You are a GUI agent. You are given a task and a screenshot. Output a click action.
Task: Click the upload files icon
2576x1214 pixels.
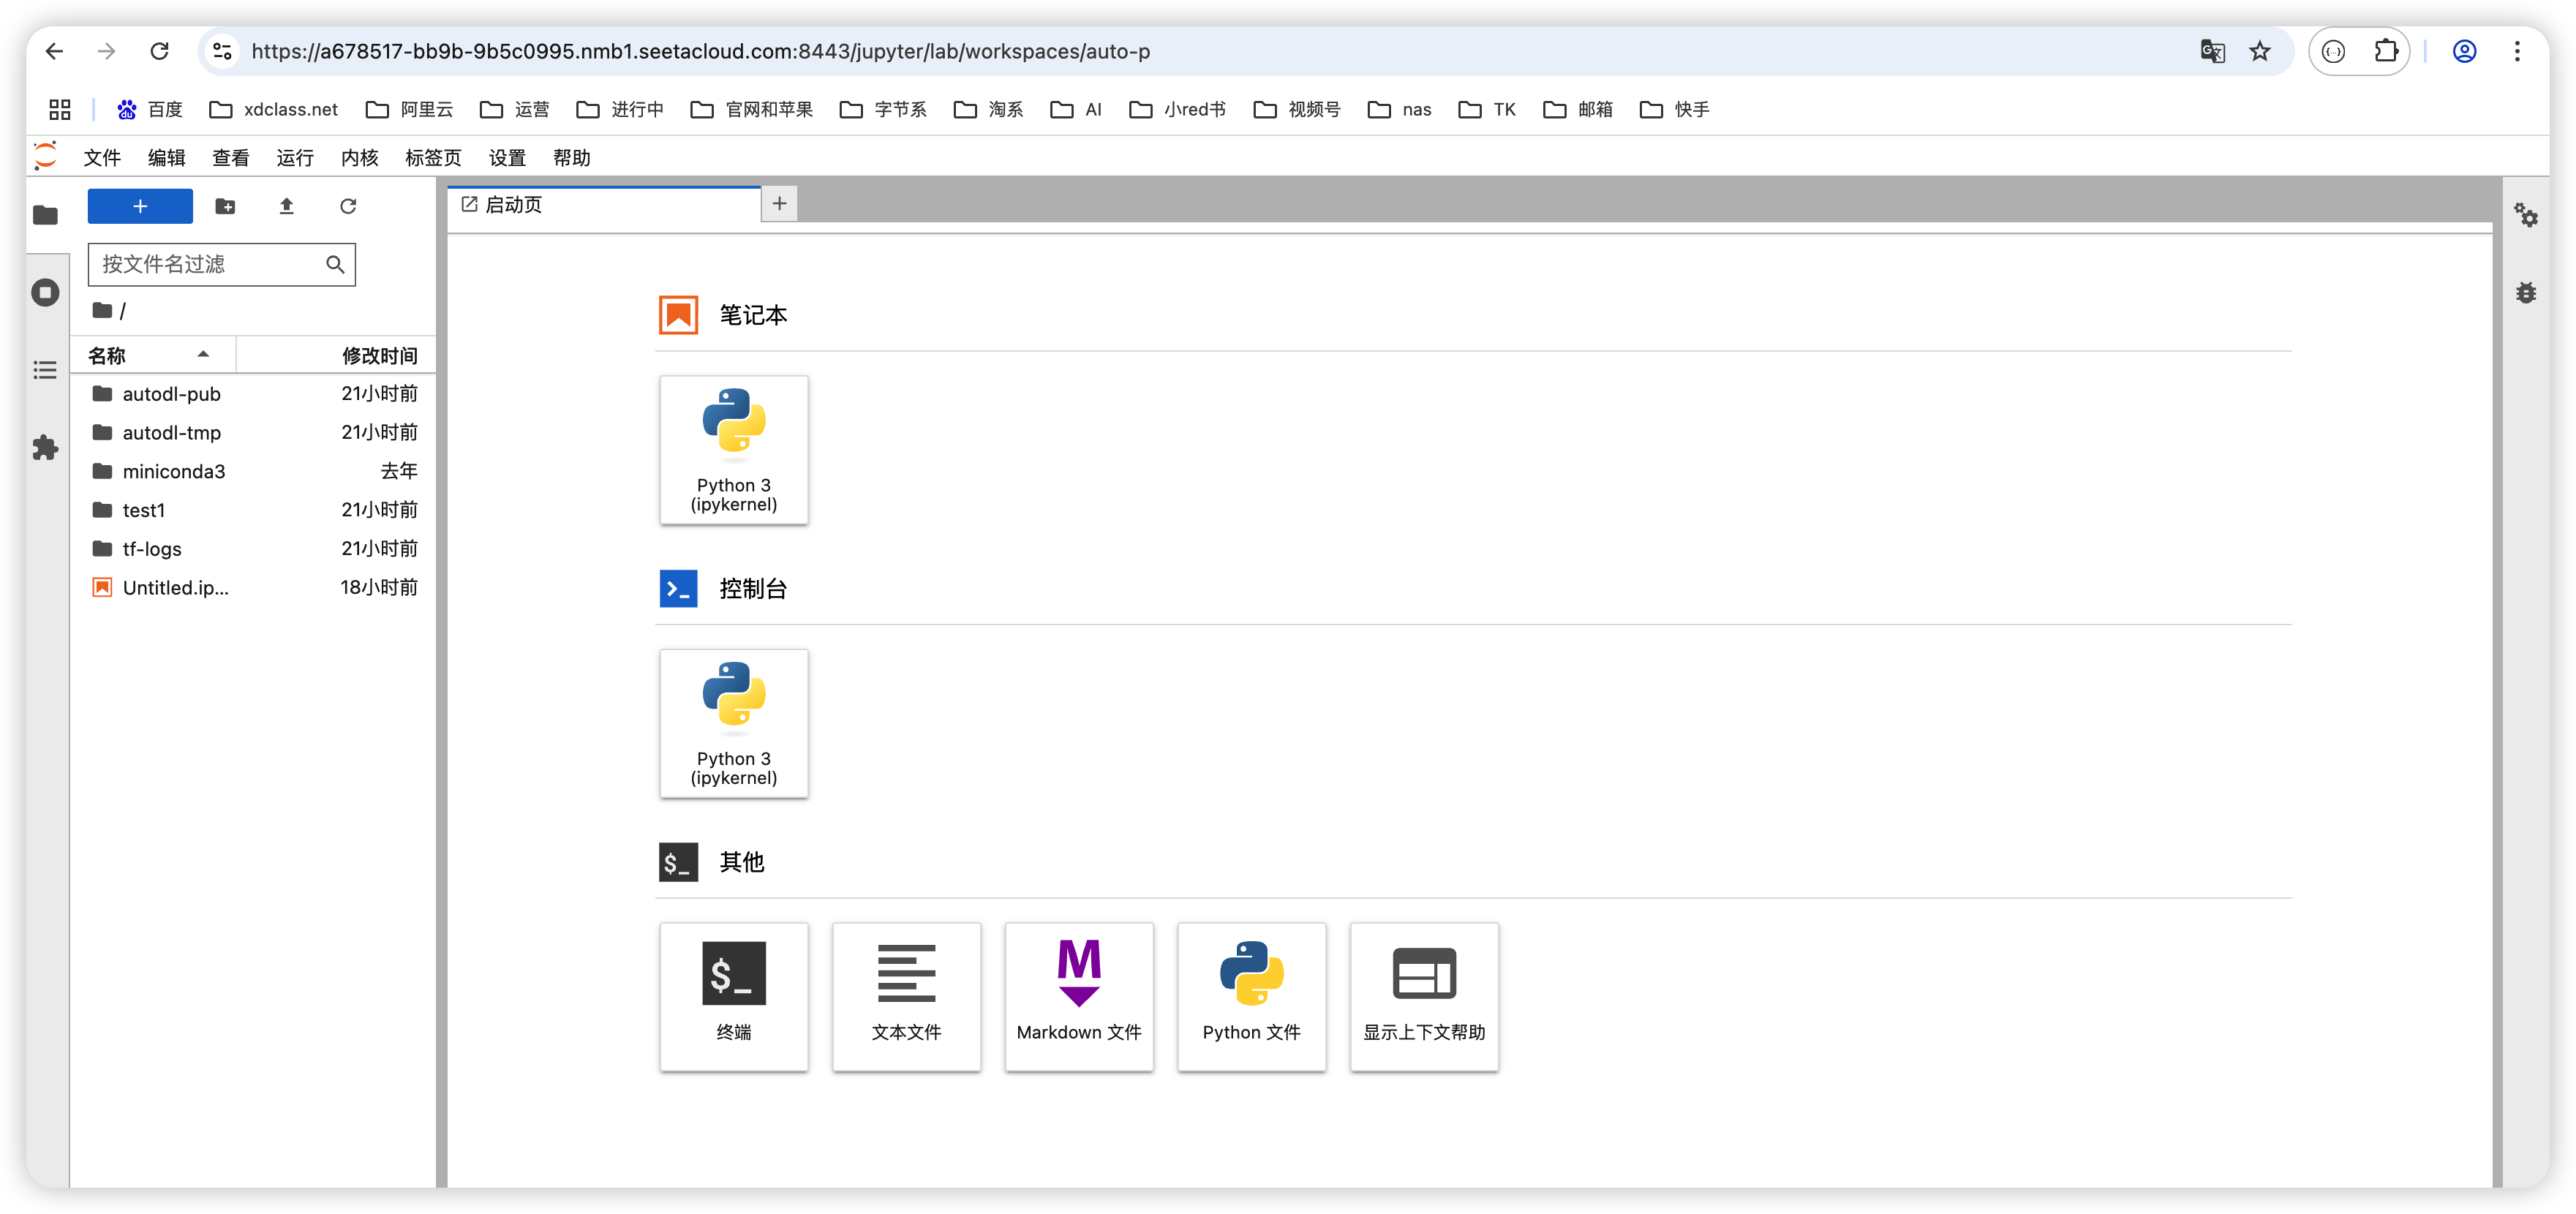pyautogui.click(x=286, y=206)
